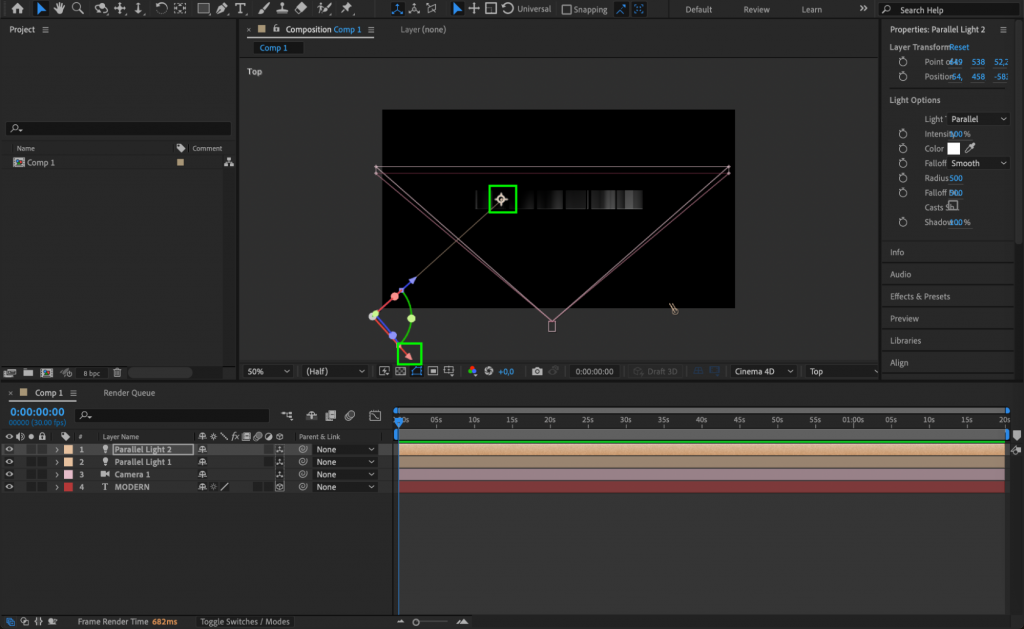Lock the MODERN layer
The image size is (1024, 629).
click(42, 487)
